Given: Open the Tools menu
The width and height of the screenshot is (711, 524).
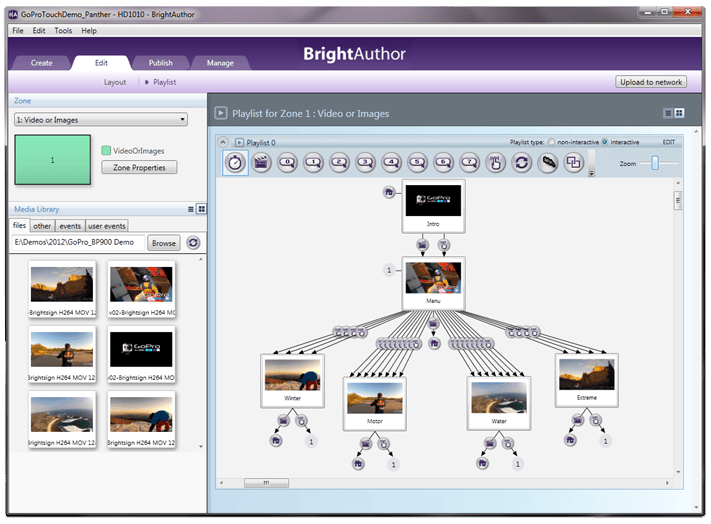Looking at the screenshot, I should [x=63, y=31].
